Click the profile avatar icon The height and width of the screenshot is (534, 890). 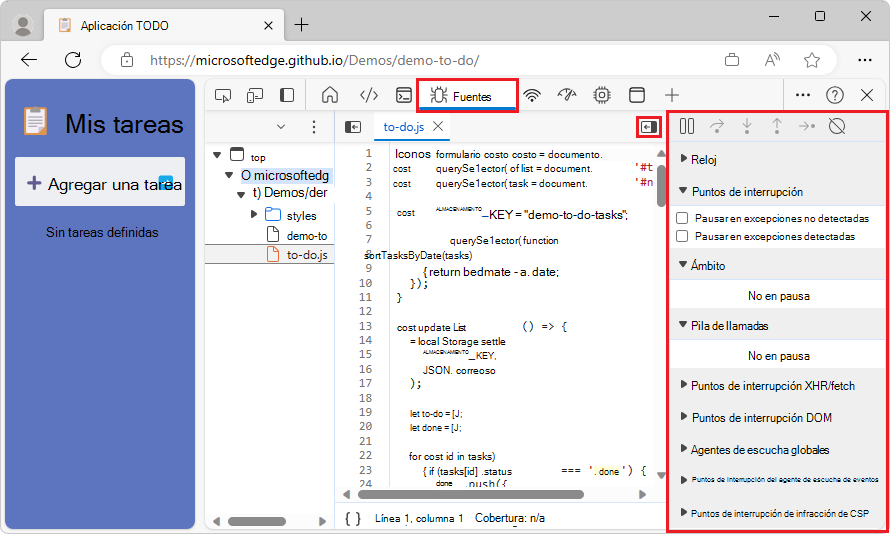click(23, 26)
